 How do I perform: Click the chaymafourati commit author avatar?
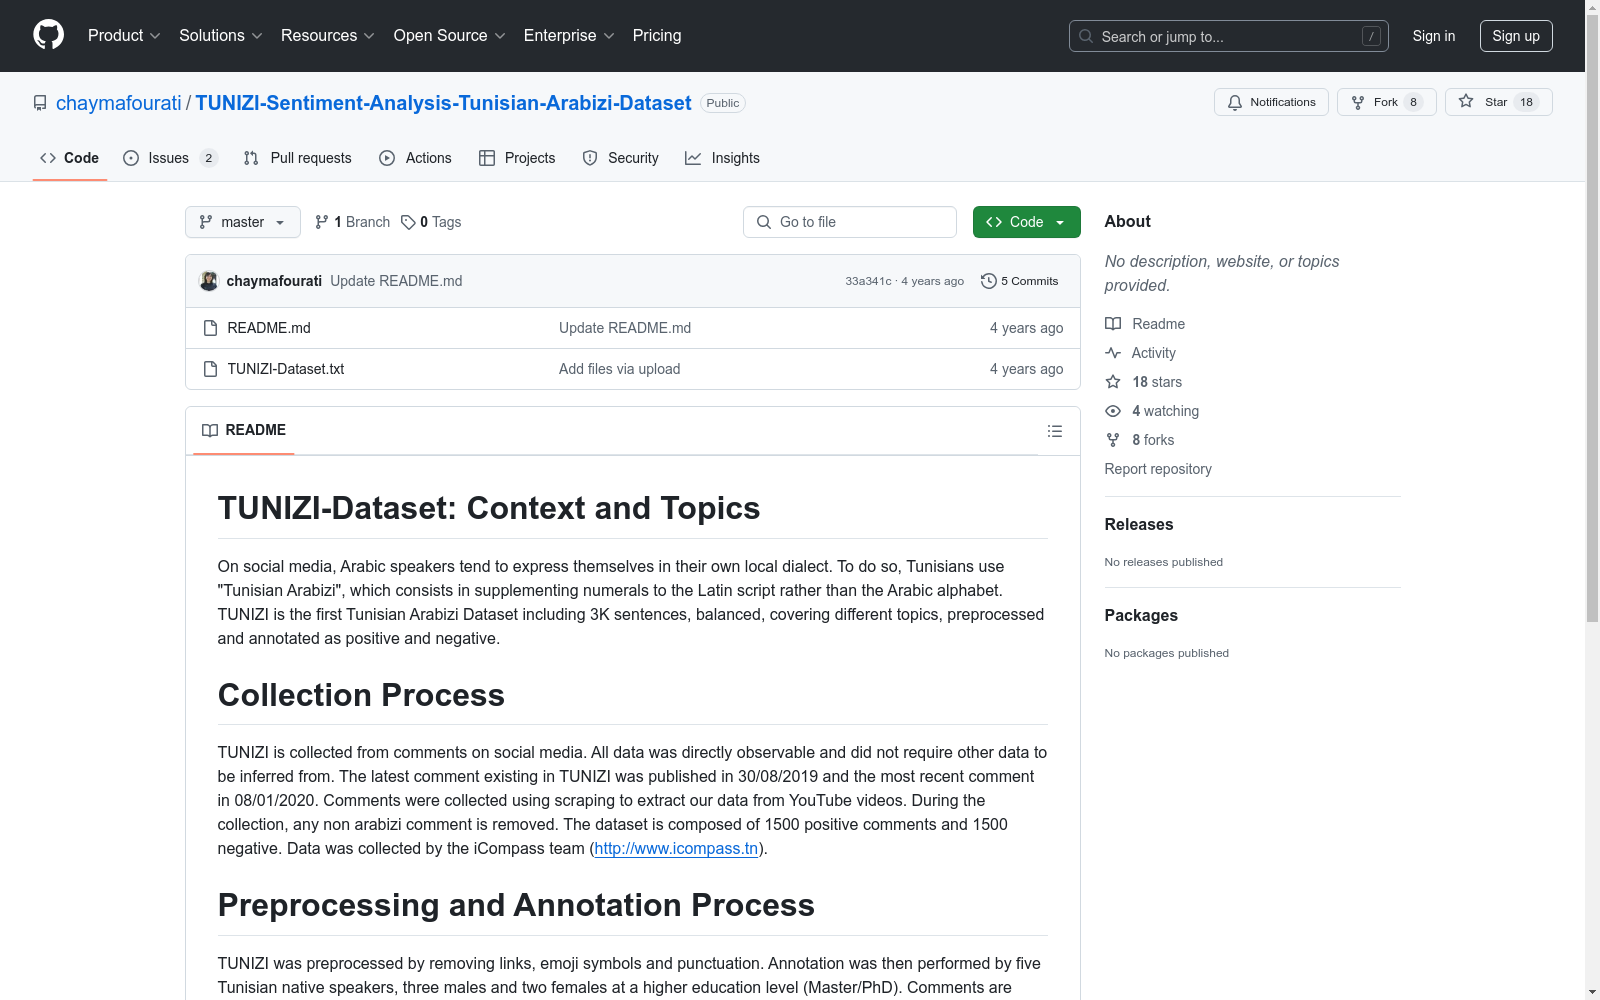(x=209, y=281)
